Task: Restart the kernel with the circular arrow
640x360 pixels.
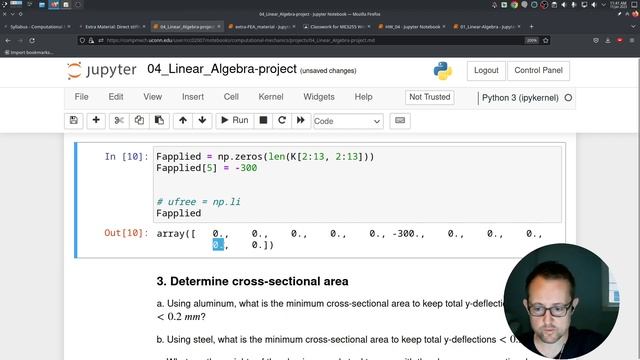Action: point(282,120)
